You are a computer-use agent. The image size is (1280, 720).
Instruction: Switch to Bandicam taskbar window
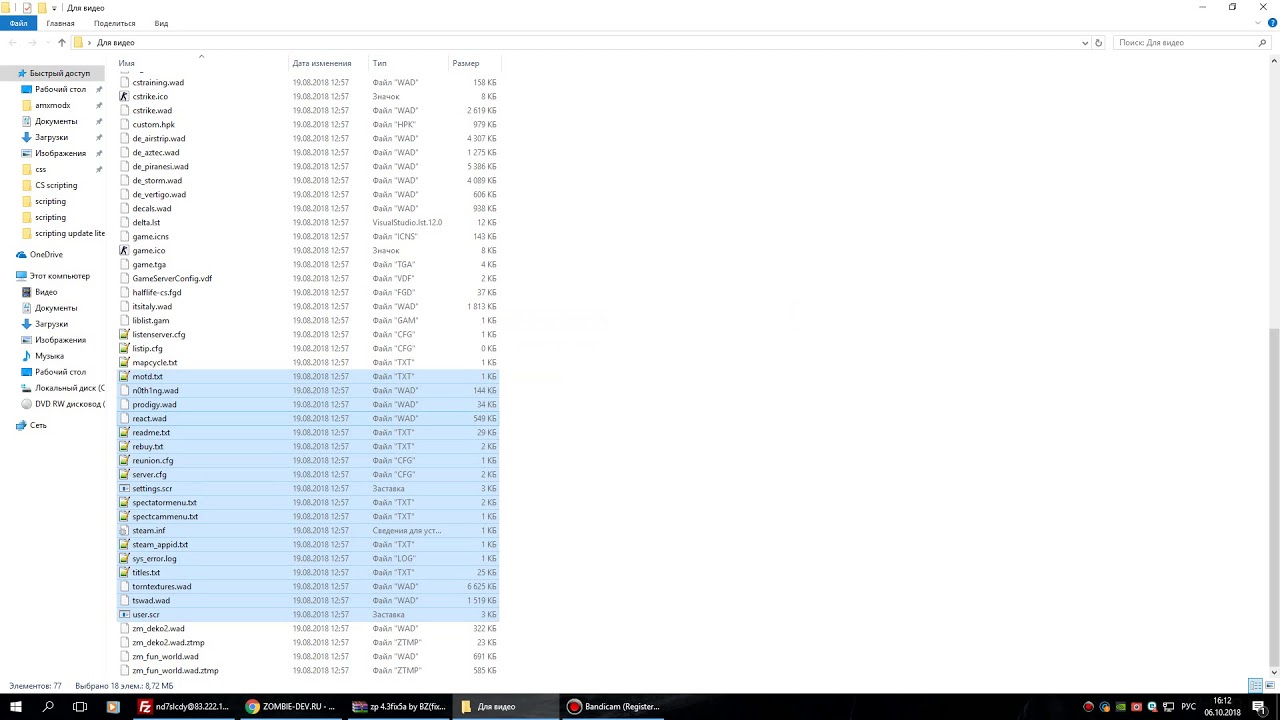point(613,707)
